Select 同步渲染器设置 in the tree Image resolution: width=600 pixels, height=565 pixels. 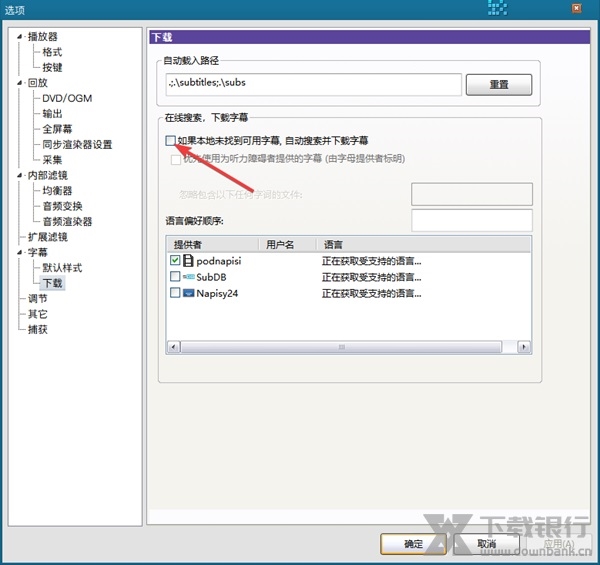coord(77,145)
